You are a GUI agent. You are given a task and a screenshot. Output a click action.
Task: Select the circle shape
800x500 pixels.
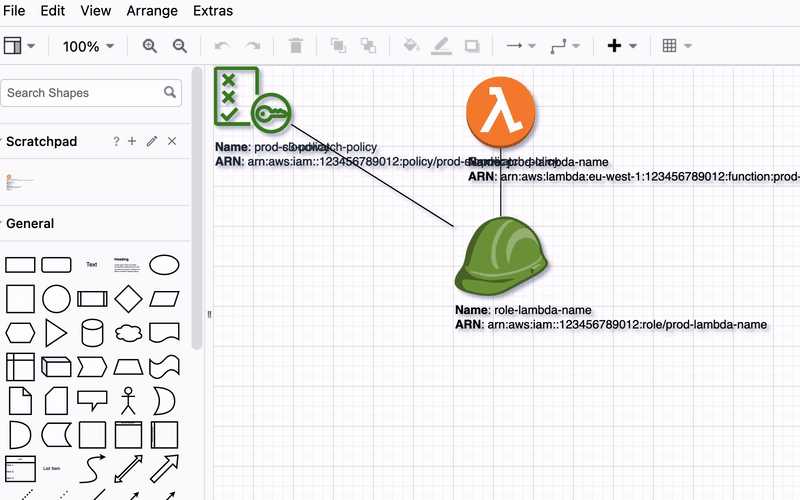56,299
